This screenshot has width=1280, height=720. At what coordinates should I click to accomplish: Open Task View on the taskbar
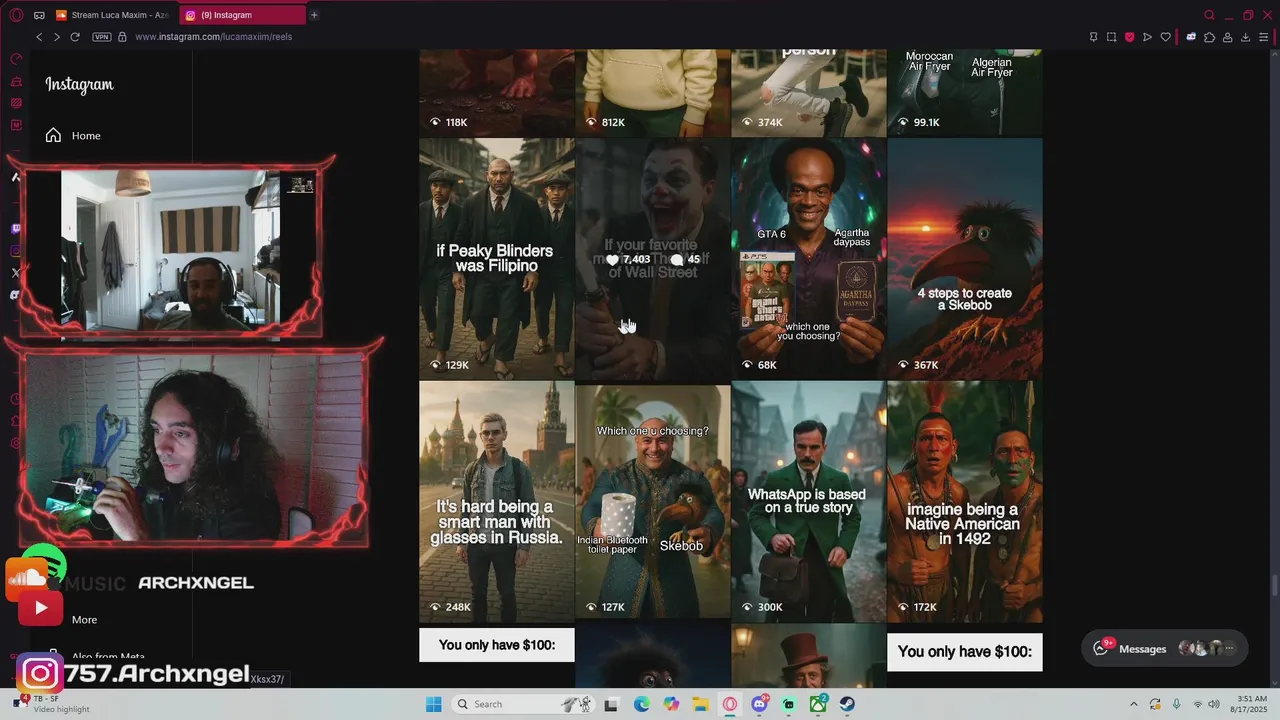(x=611, y=704)
